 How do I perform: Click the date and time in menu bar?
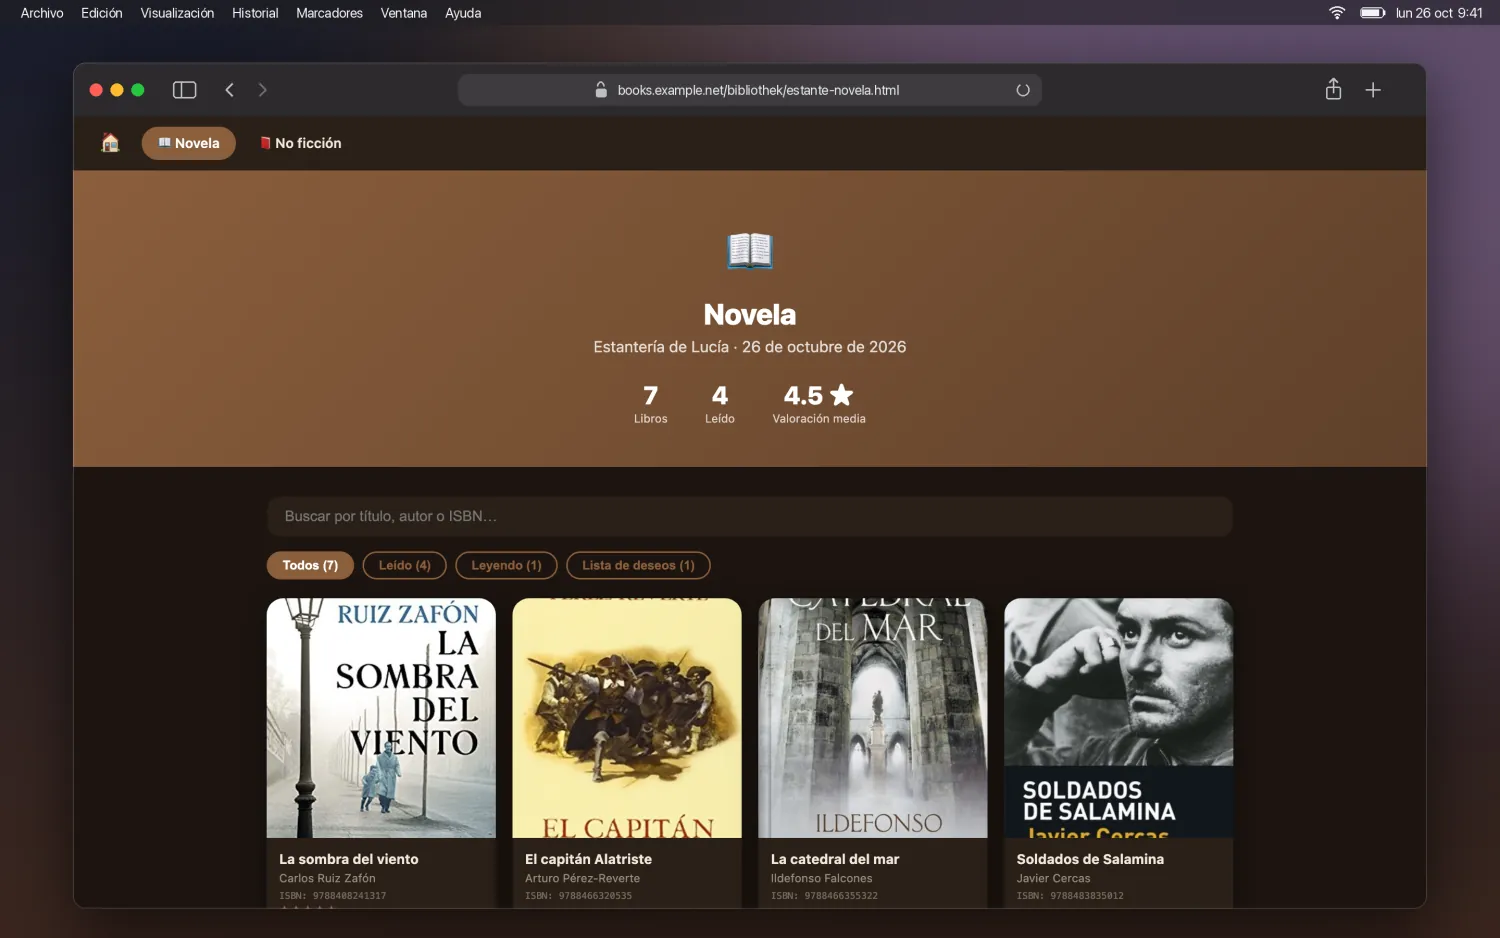(x=1439, y=13)
